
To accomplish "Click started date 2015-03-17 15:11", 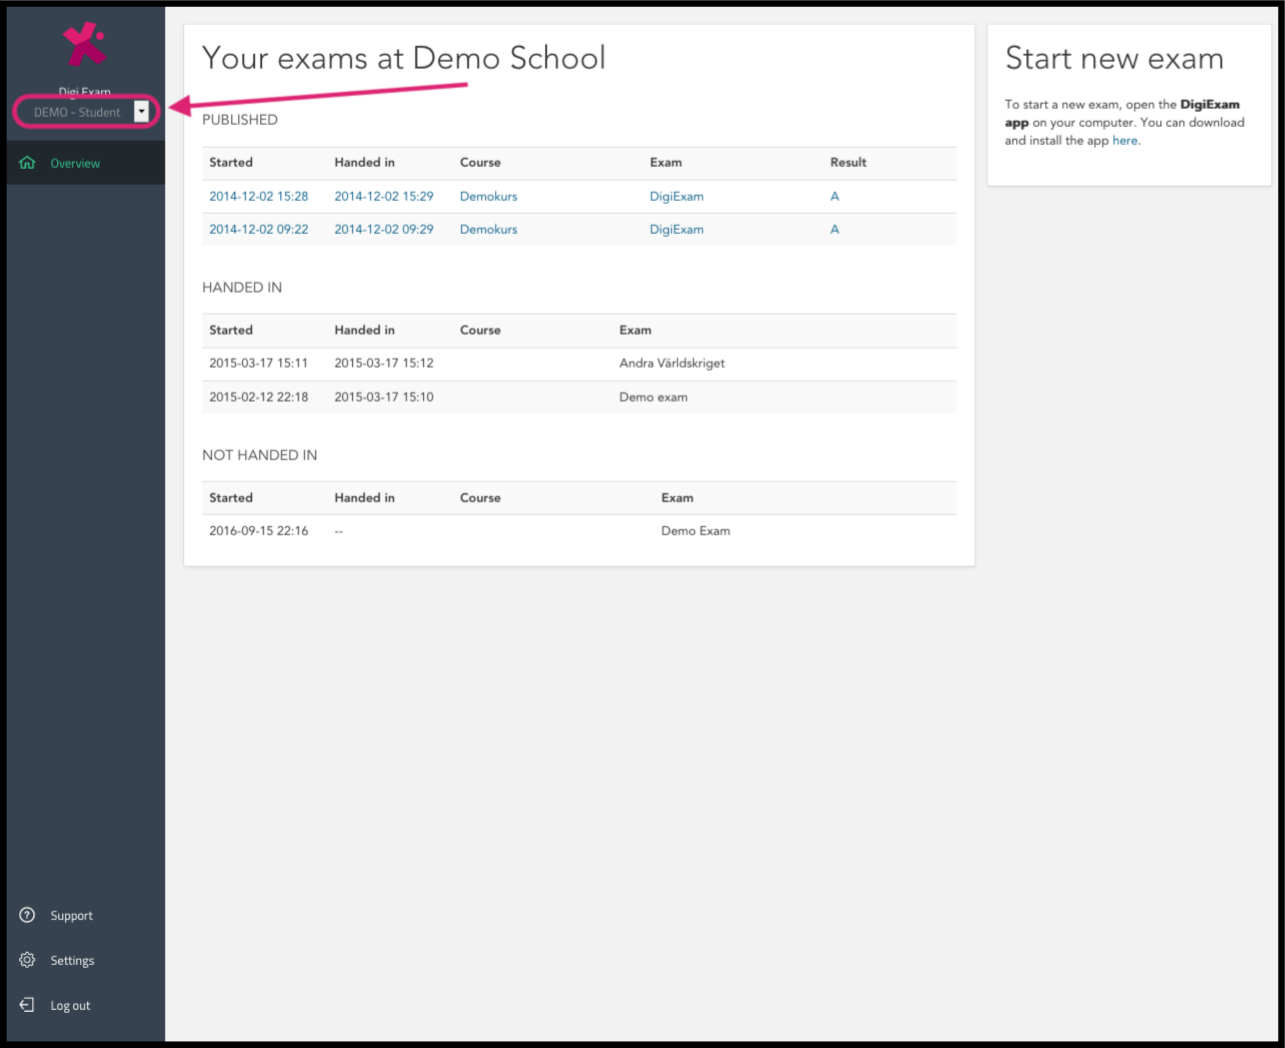I will click(x=258, y=363).
